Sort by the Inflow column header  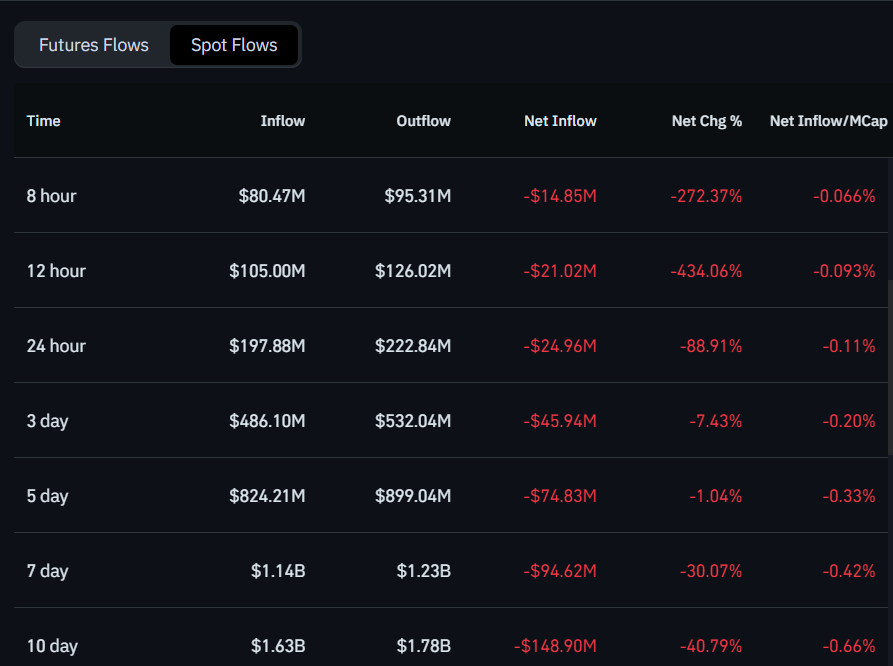point(282,121)
